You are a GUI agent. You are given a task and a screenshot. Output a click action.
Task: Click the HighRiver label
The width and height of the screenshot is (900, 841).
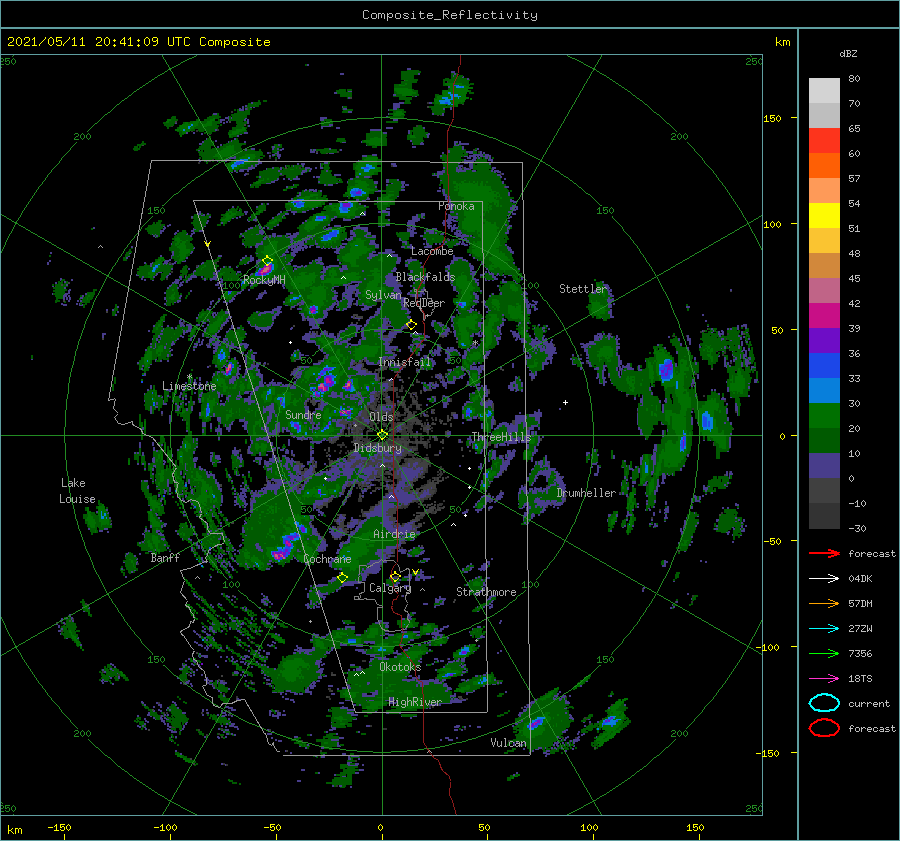(x=415, y=702)
